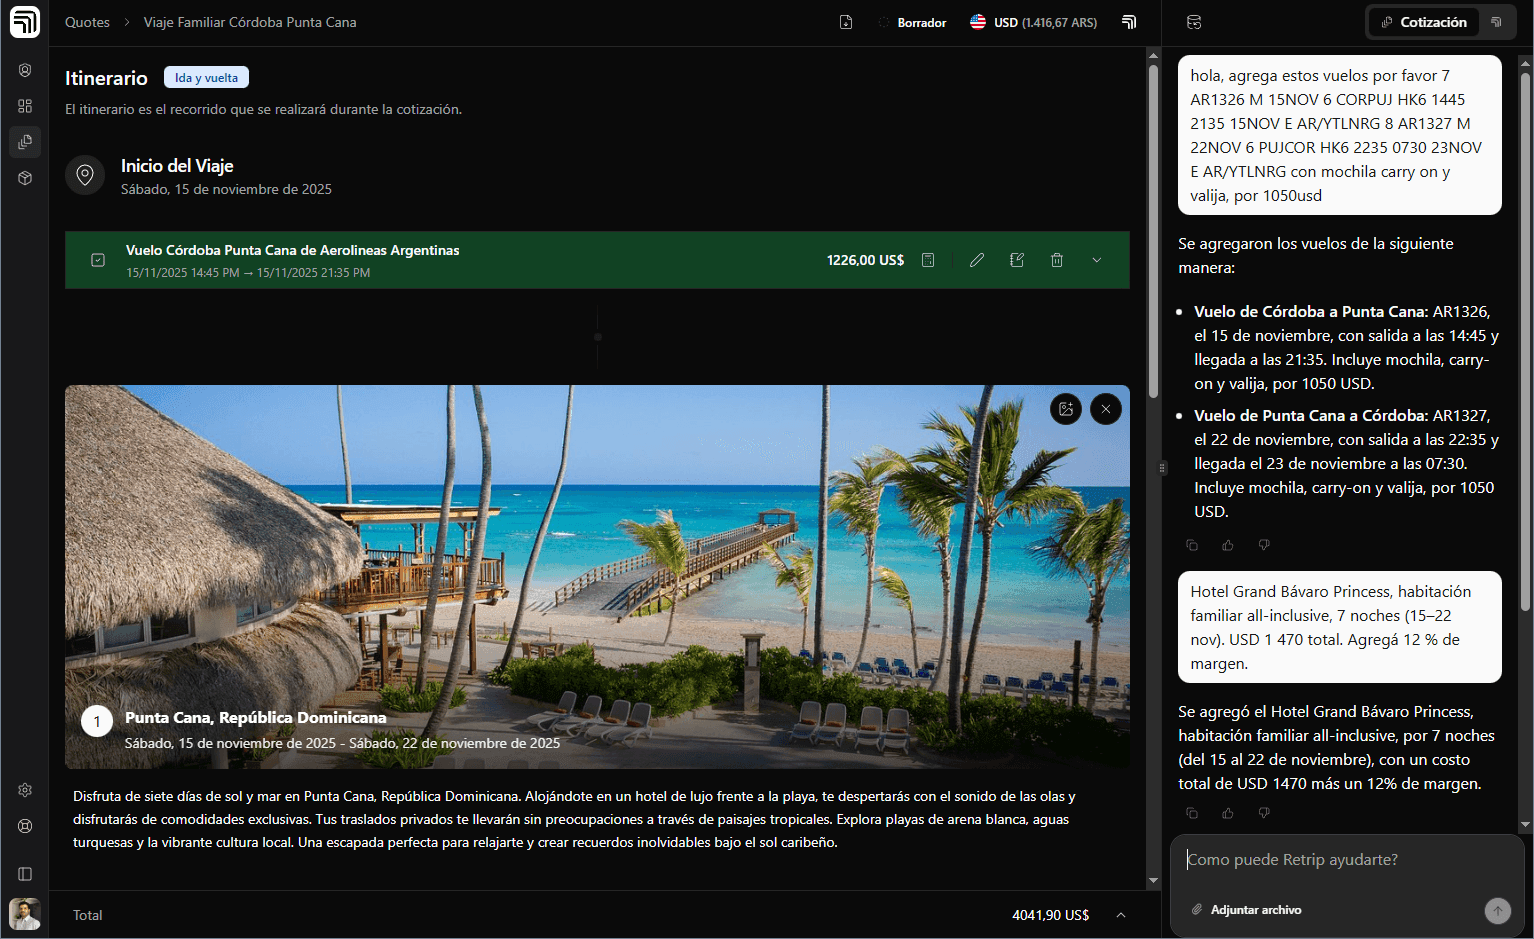Go to Quotes in the breadcrumb
Image resolution: width=1534 pixels, height=939 pixels.
pos(87,22)
